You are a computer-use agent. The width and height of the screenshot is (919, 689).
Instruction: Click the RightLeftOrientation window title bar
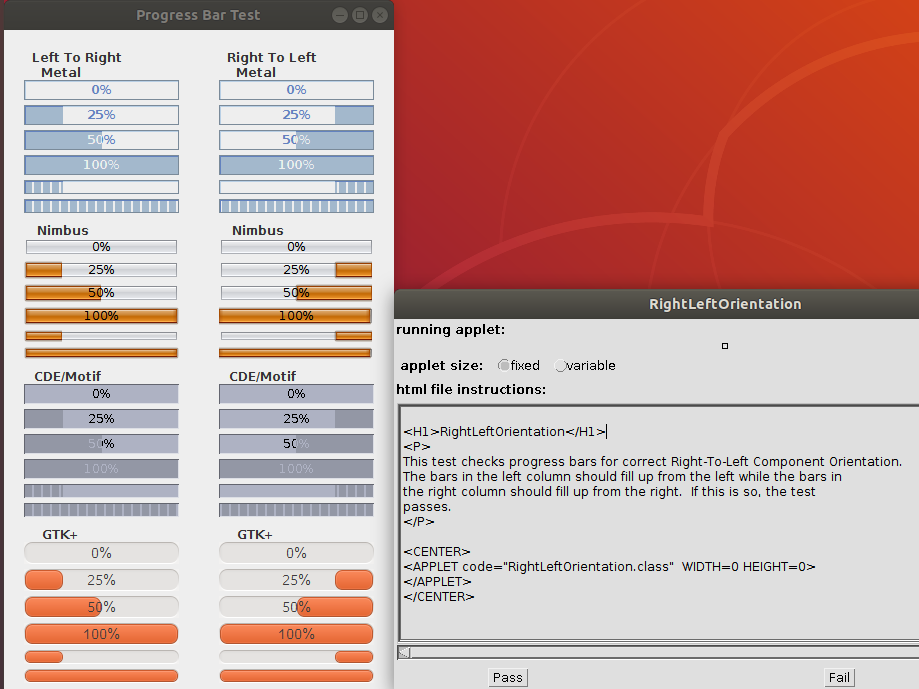coord(725,304)
